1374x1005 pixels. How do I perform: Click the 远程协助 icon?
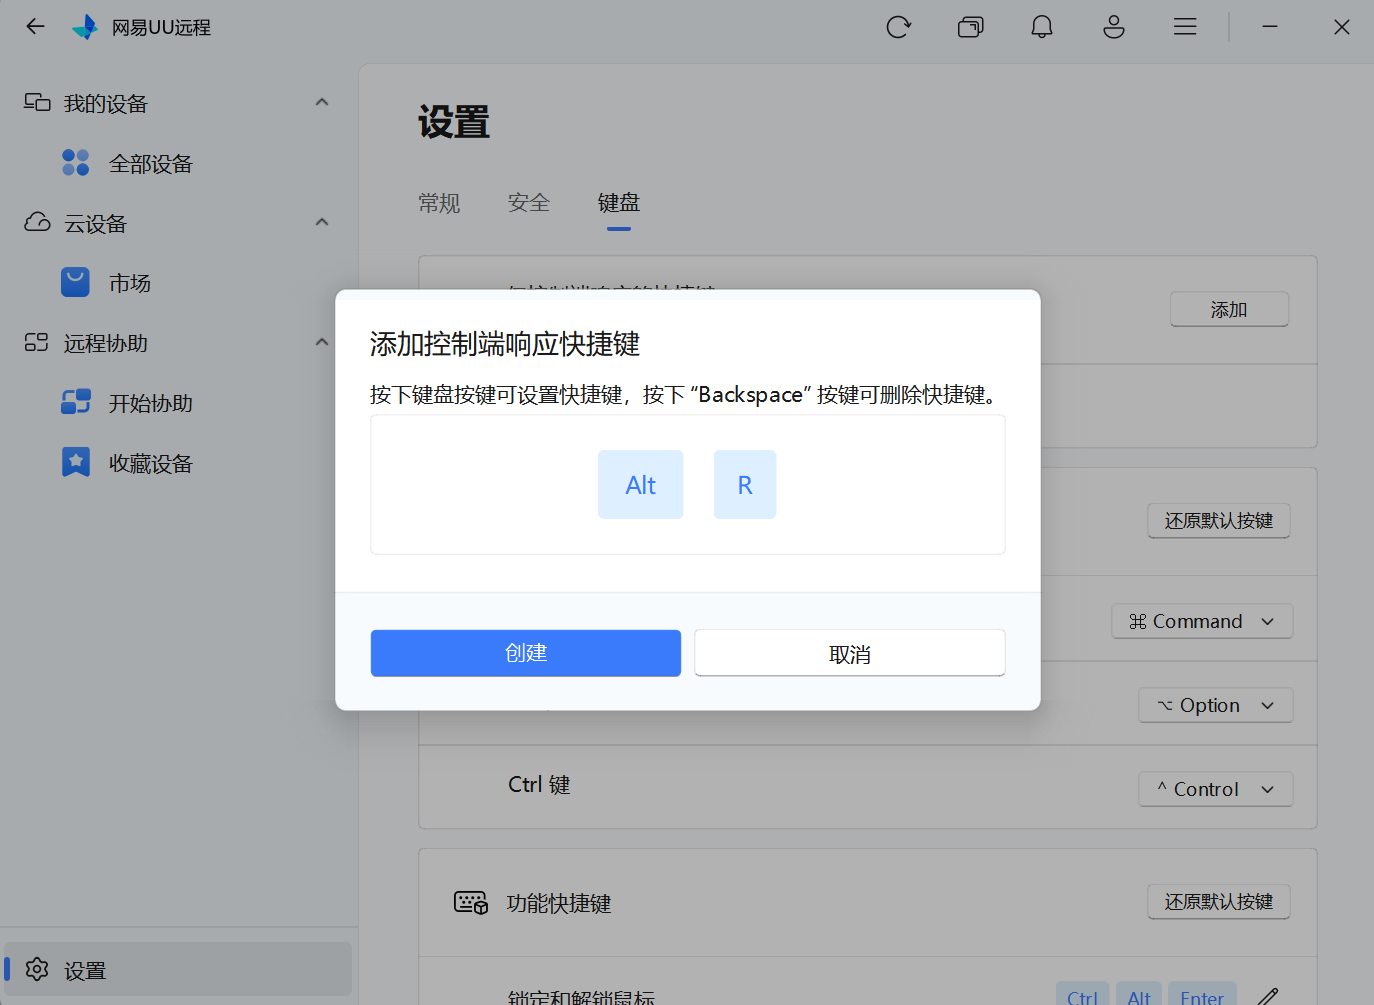pyautogui.click(x=37, y=343)
